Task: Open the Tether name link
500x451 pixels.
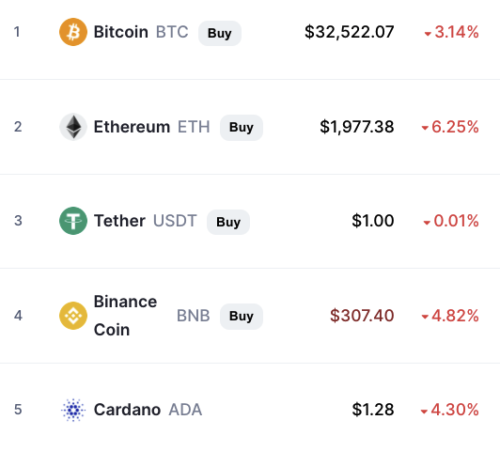Action: (120, 221)
